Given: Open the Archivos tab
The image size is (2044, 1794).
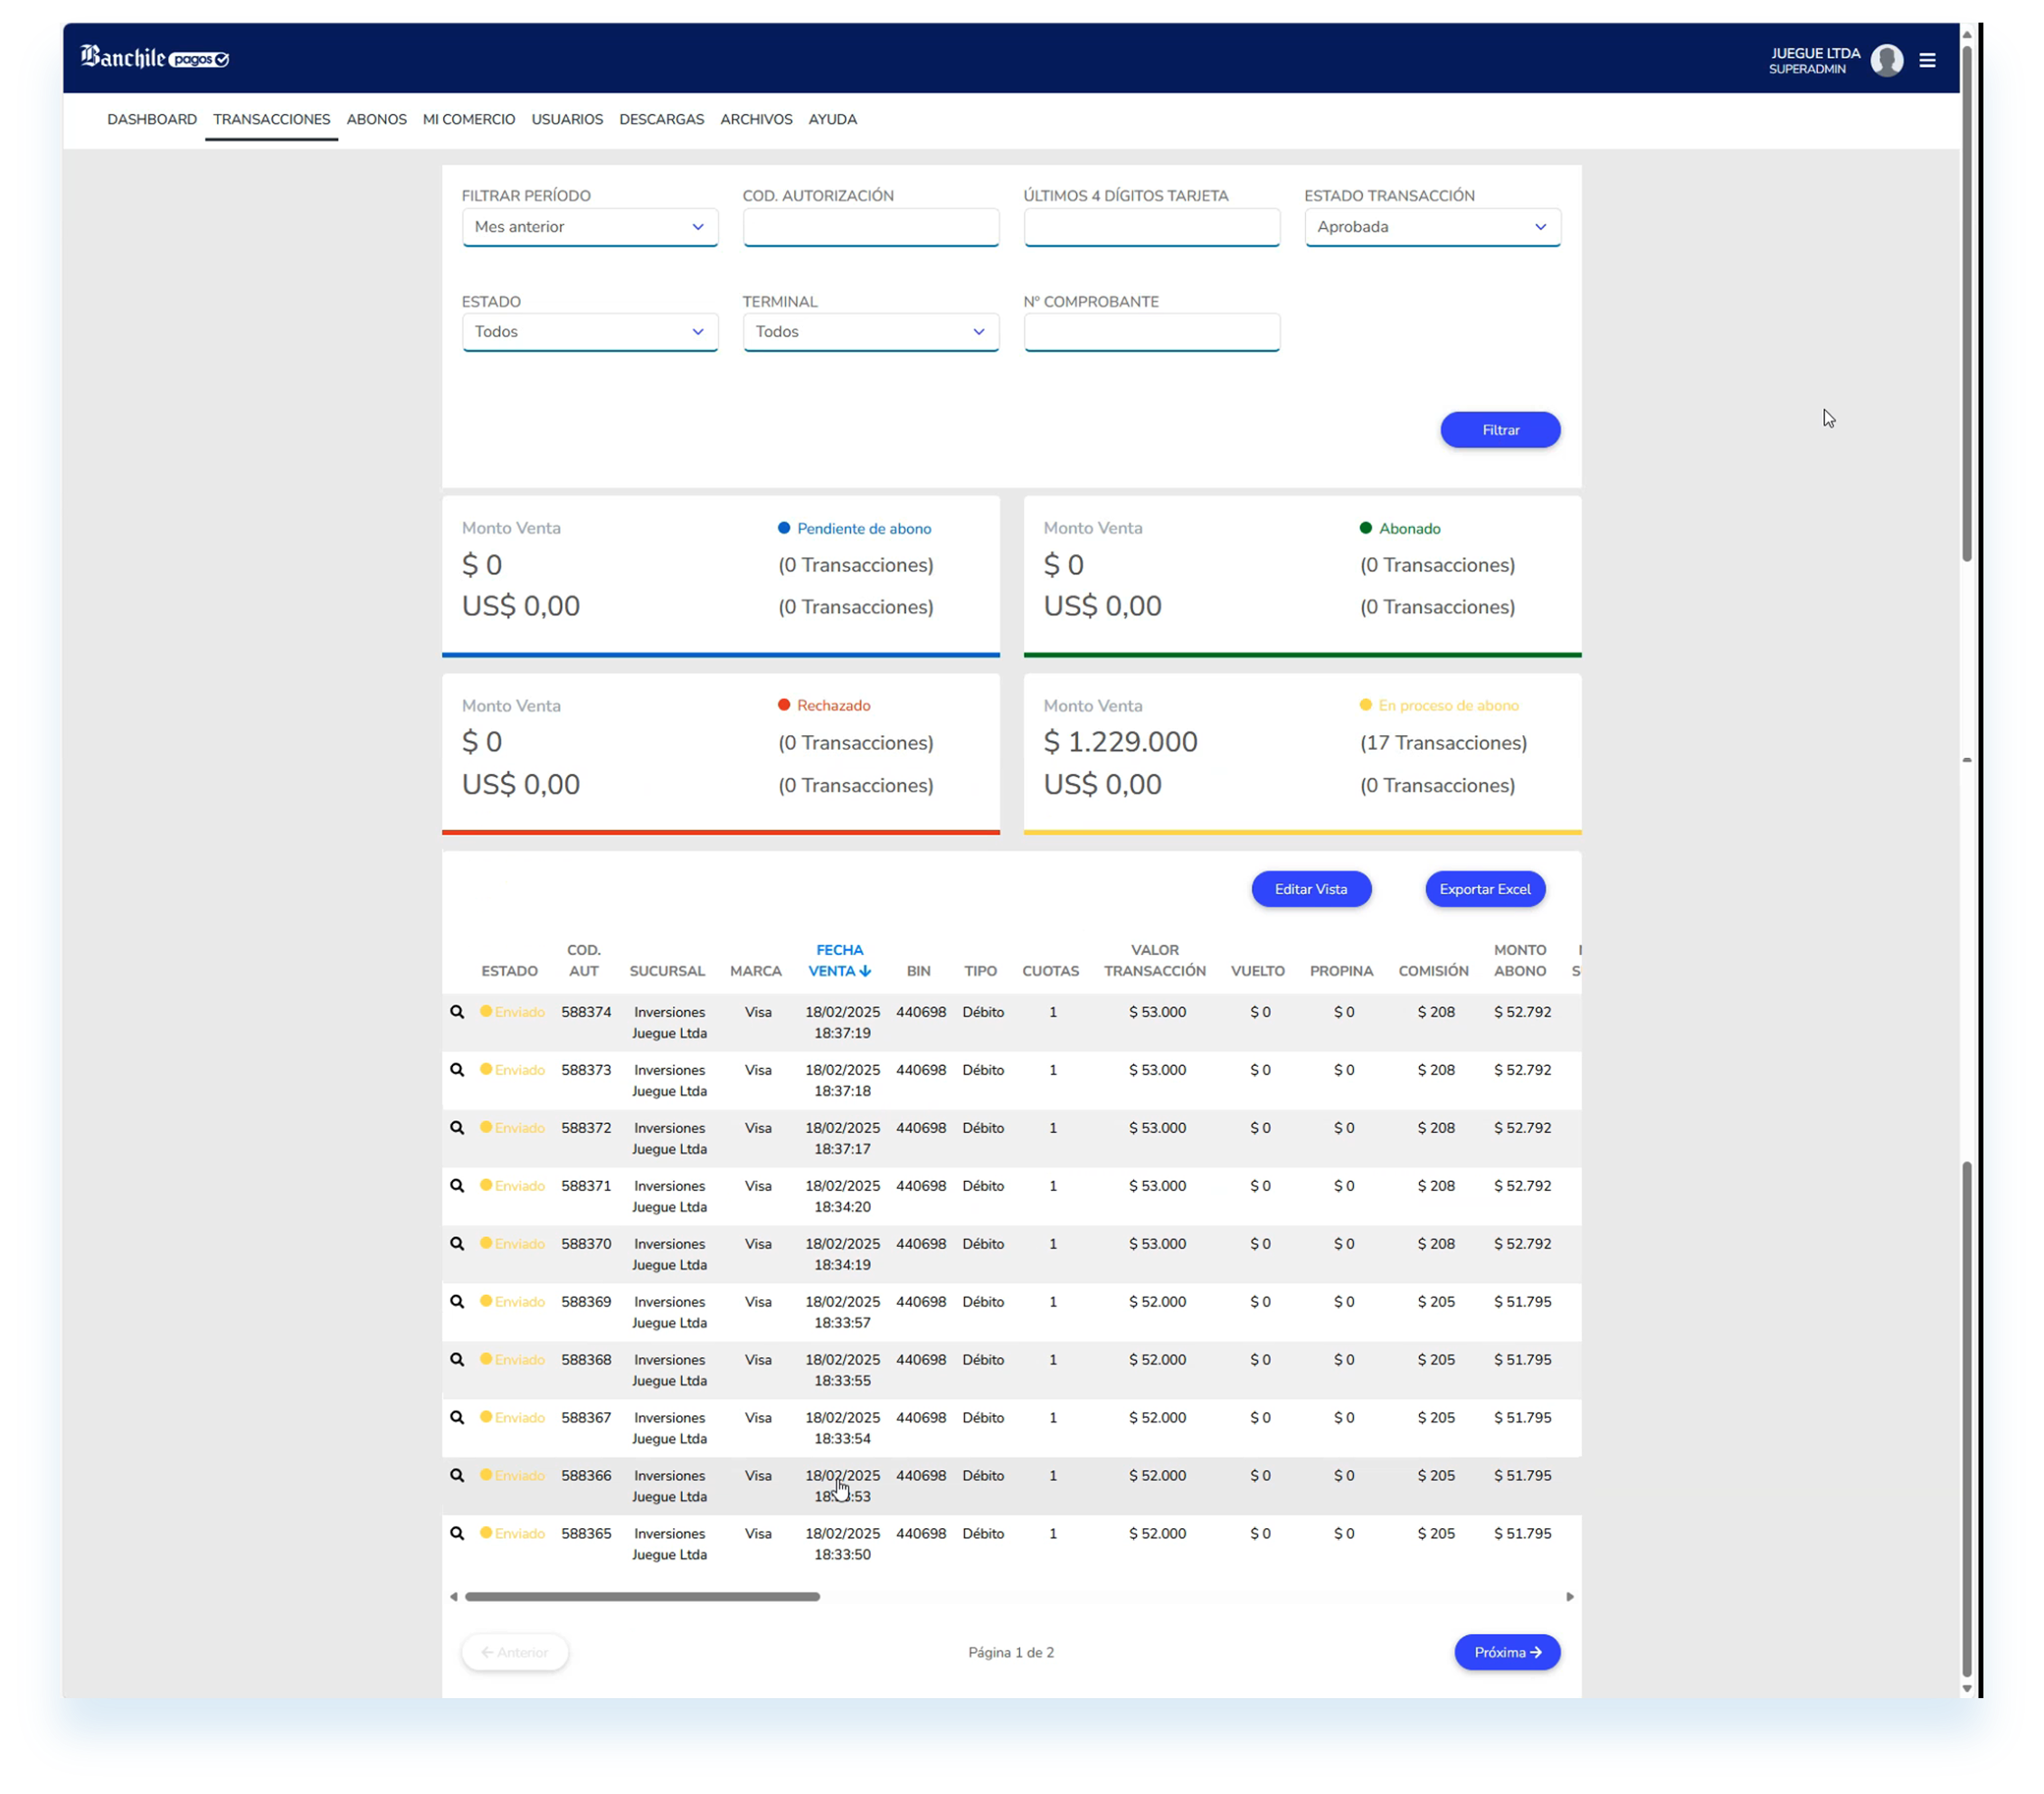Looking at the screenshot, I should [756, 119].
